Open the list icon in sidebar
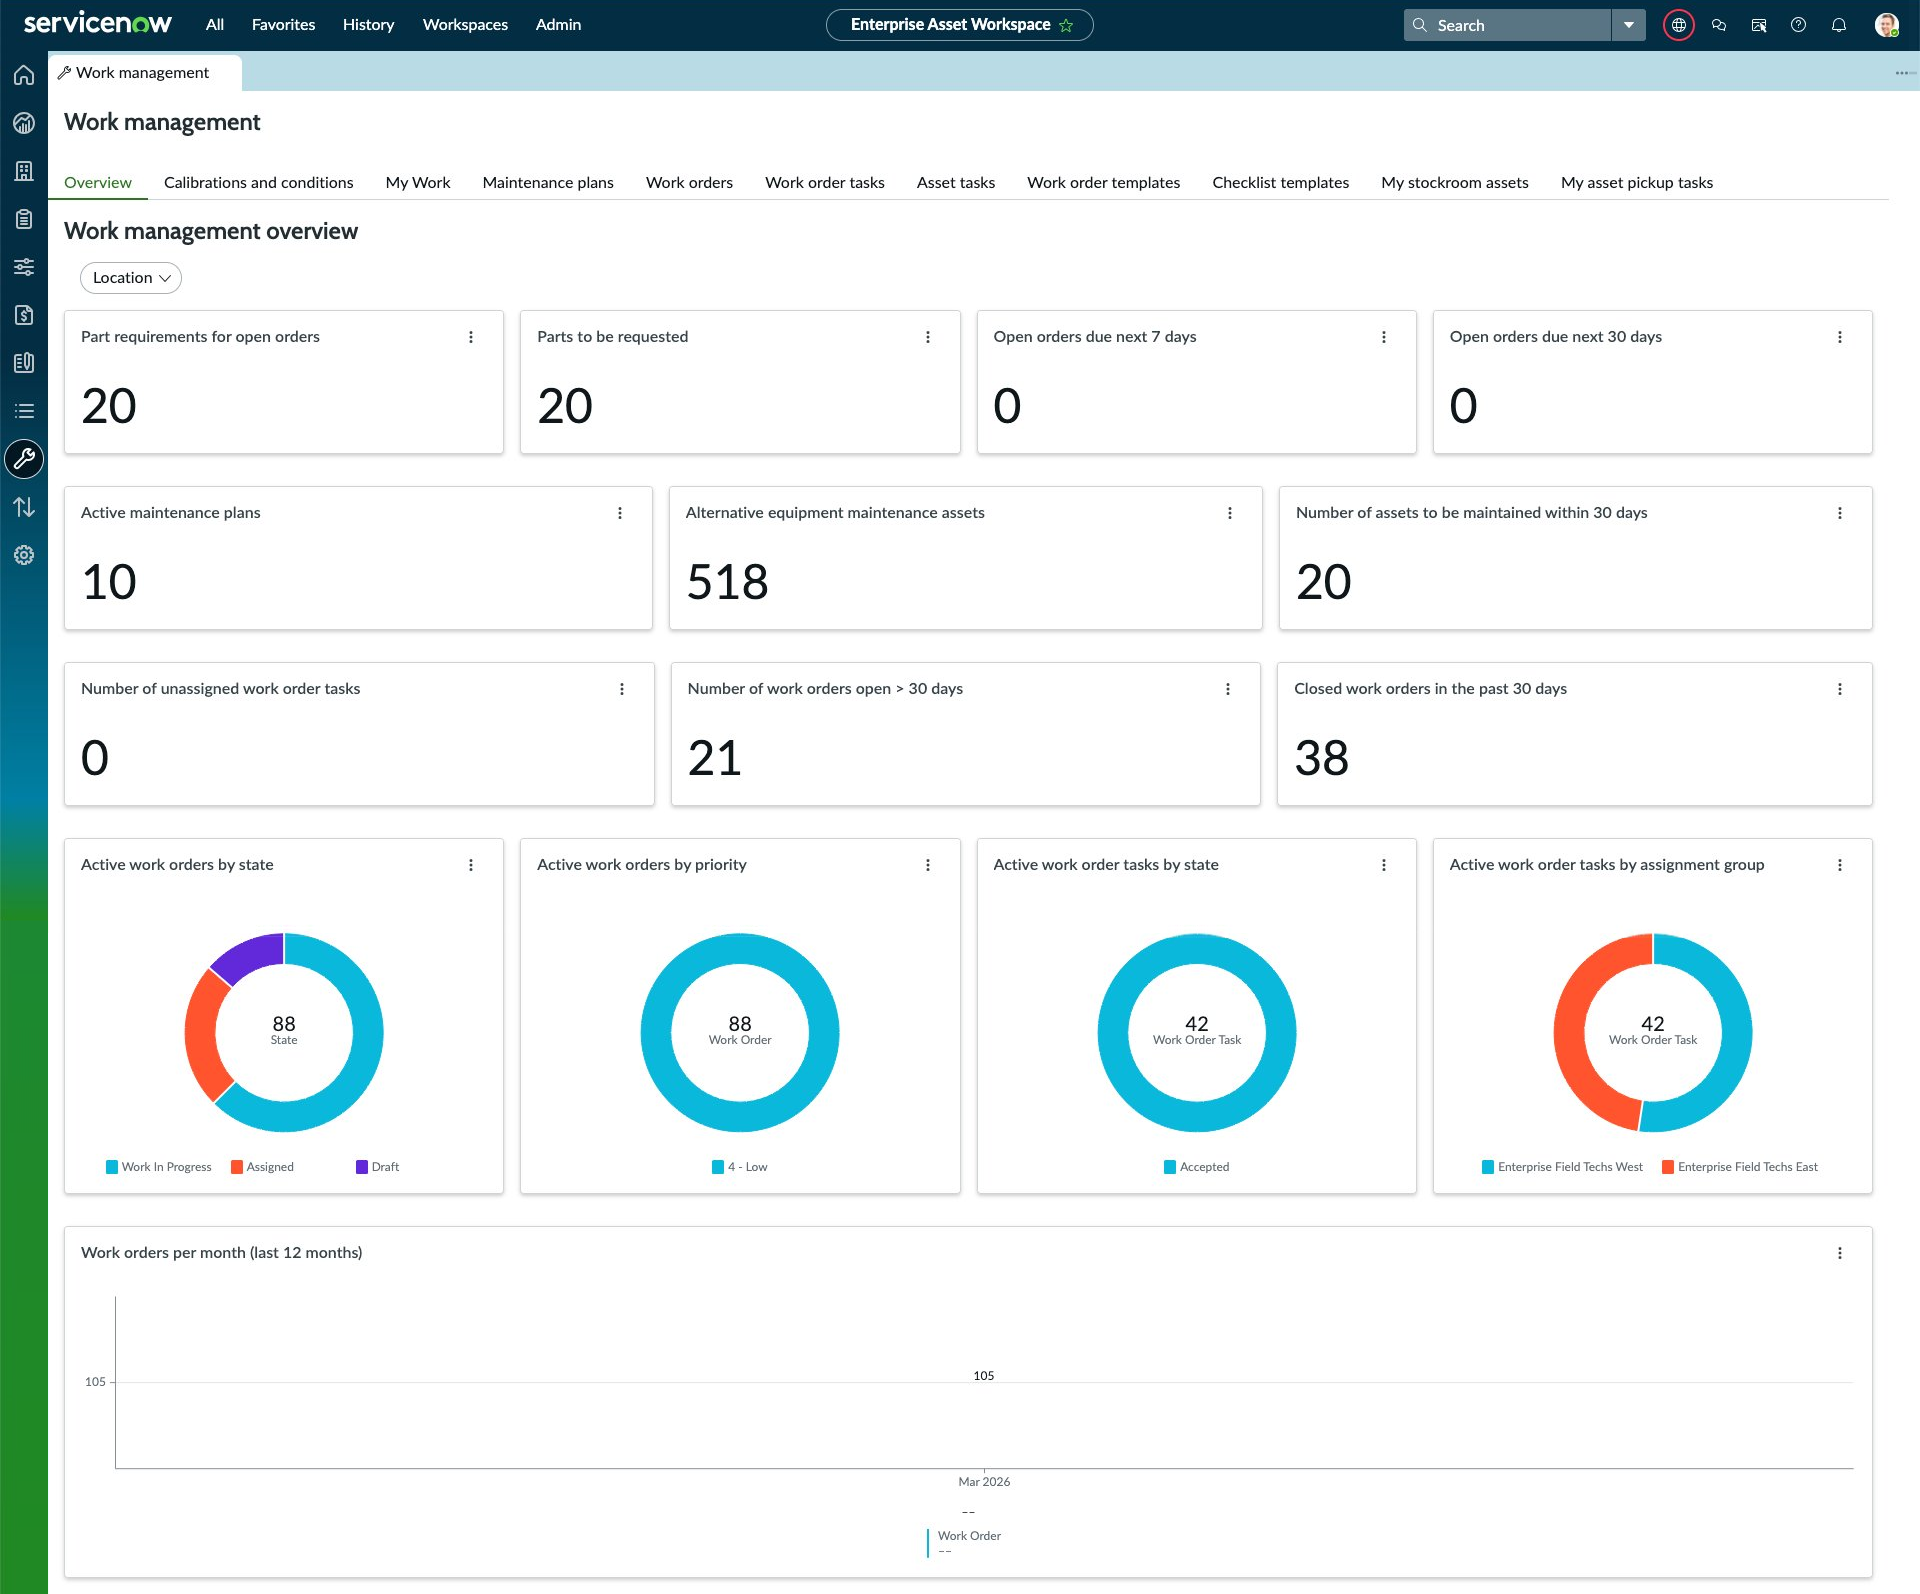 [x=24, y=411]
